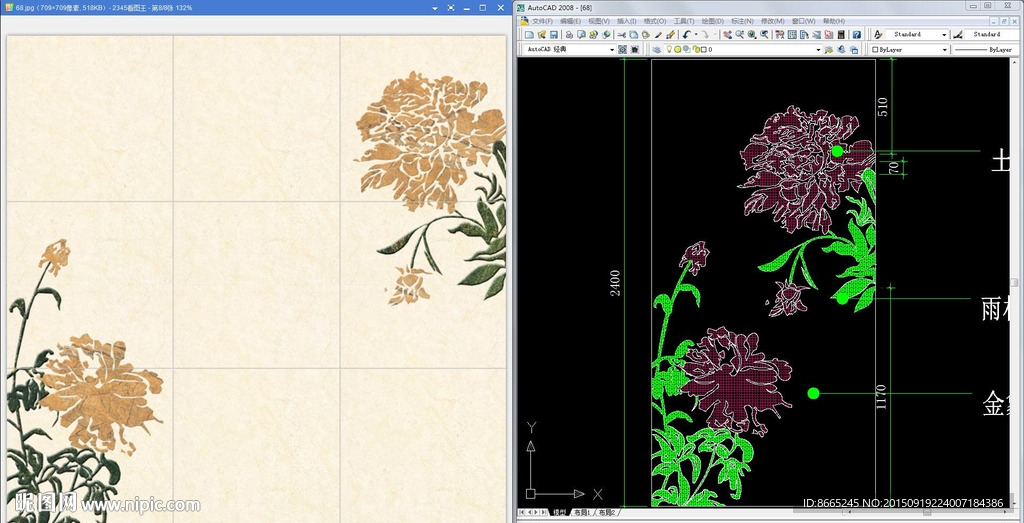Open the Tool Palettes window icon

coord(804,35)
